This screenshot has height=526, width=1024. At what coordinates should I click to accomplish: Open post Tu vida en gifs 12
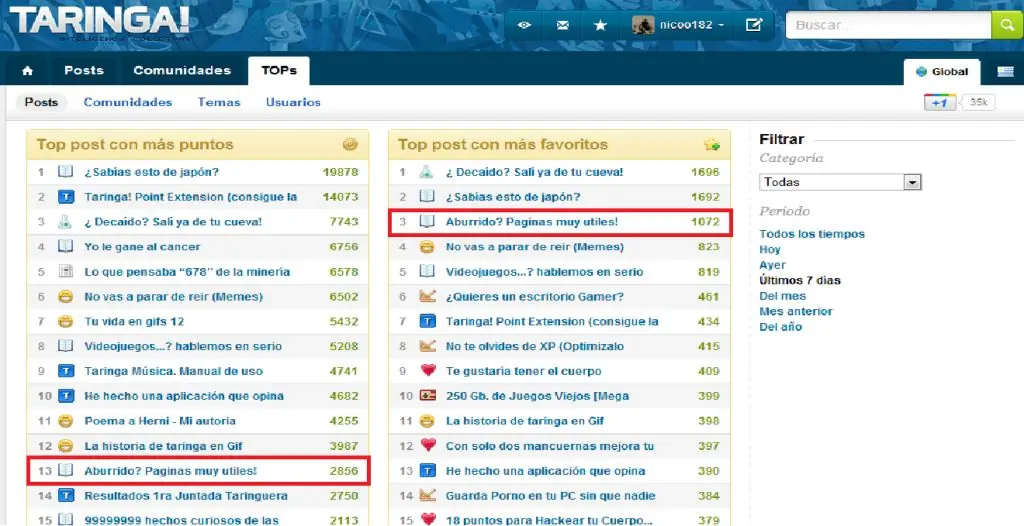coord(134,321)
